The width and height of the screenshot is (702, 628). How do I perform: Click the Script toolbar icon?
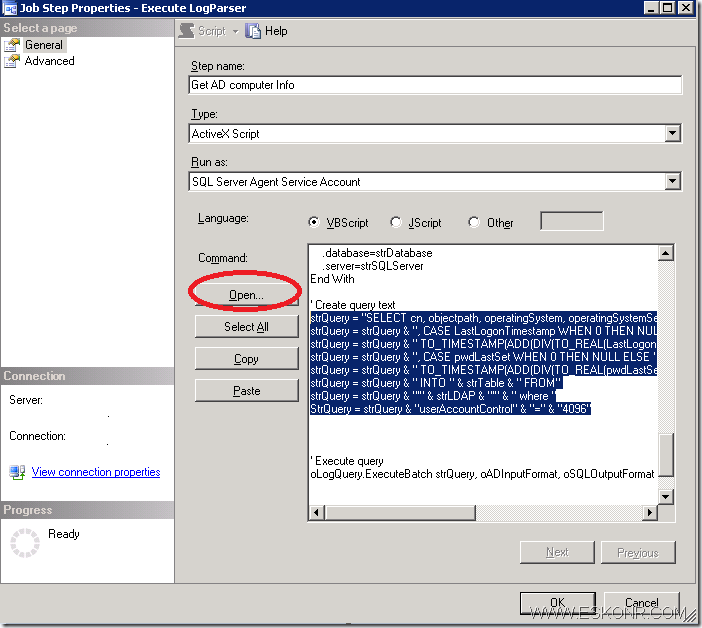(187, 31)
